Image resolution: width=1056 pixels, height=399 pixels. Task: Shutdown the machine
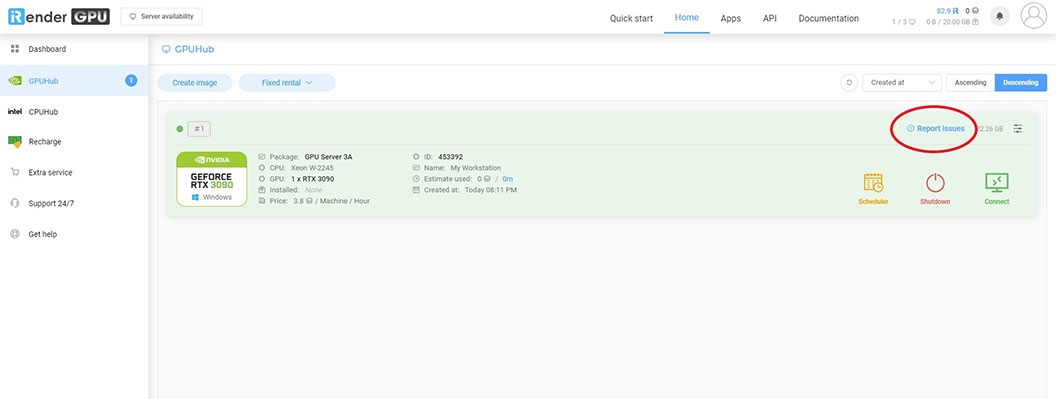point(935,189)
